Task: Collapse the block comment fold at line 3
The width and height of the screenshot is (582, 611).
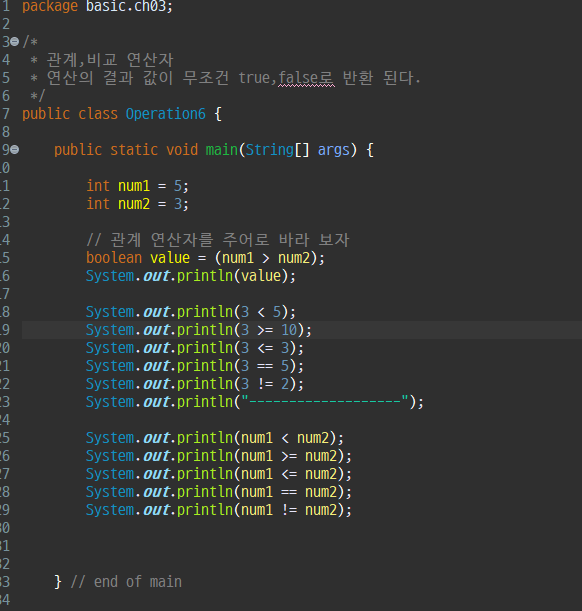Action: (x=14, y=41)
